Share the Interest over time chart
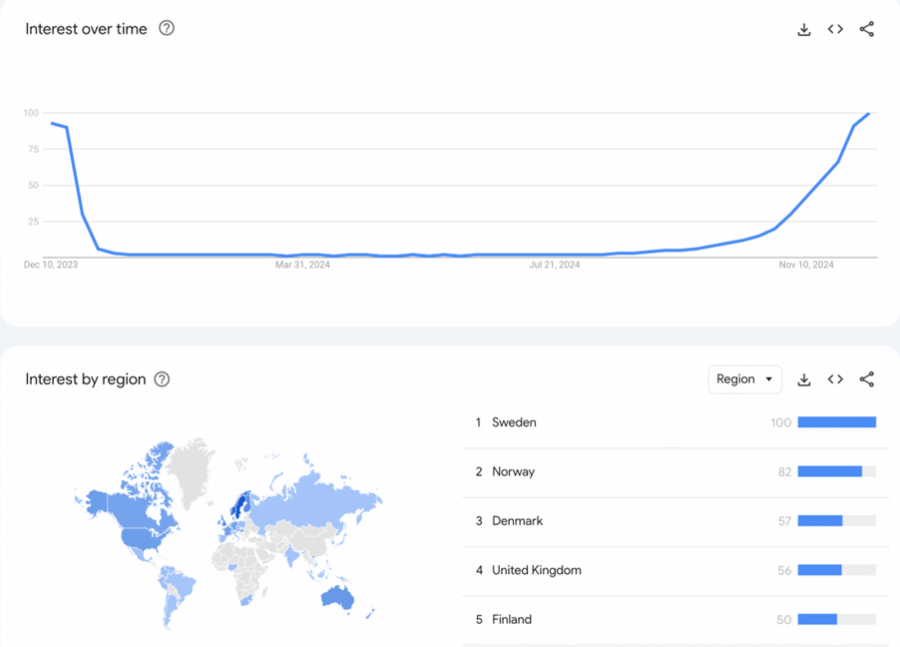The image size is (900, 647). tap(867, 29)
